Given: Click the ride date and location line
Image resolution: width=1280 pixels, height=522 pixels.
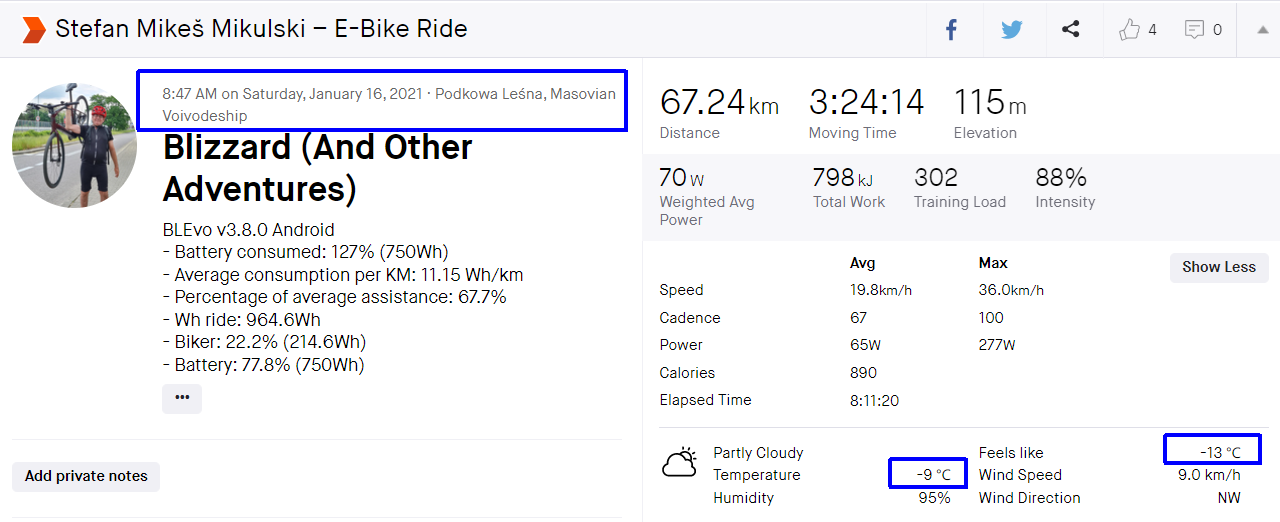Looking at the screenshot, I should (x=389, y=104).
